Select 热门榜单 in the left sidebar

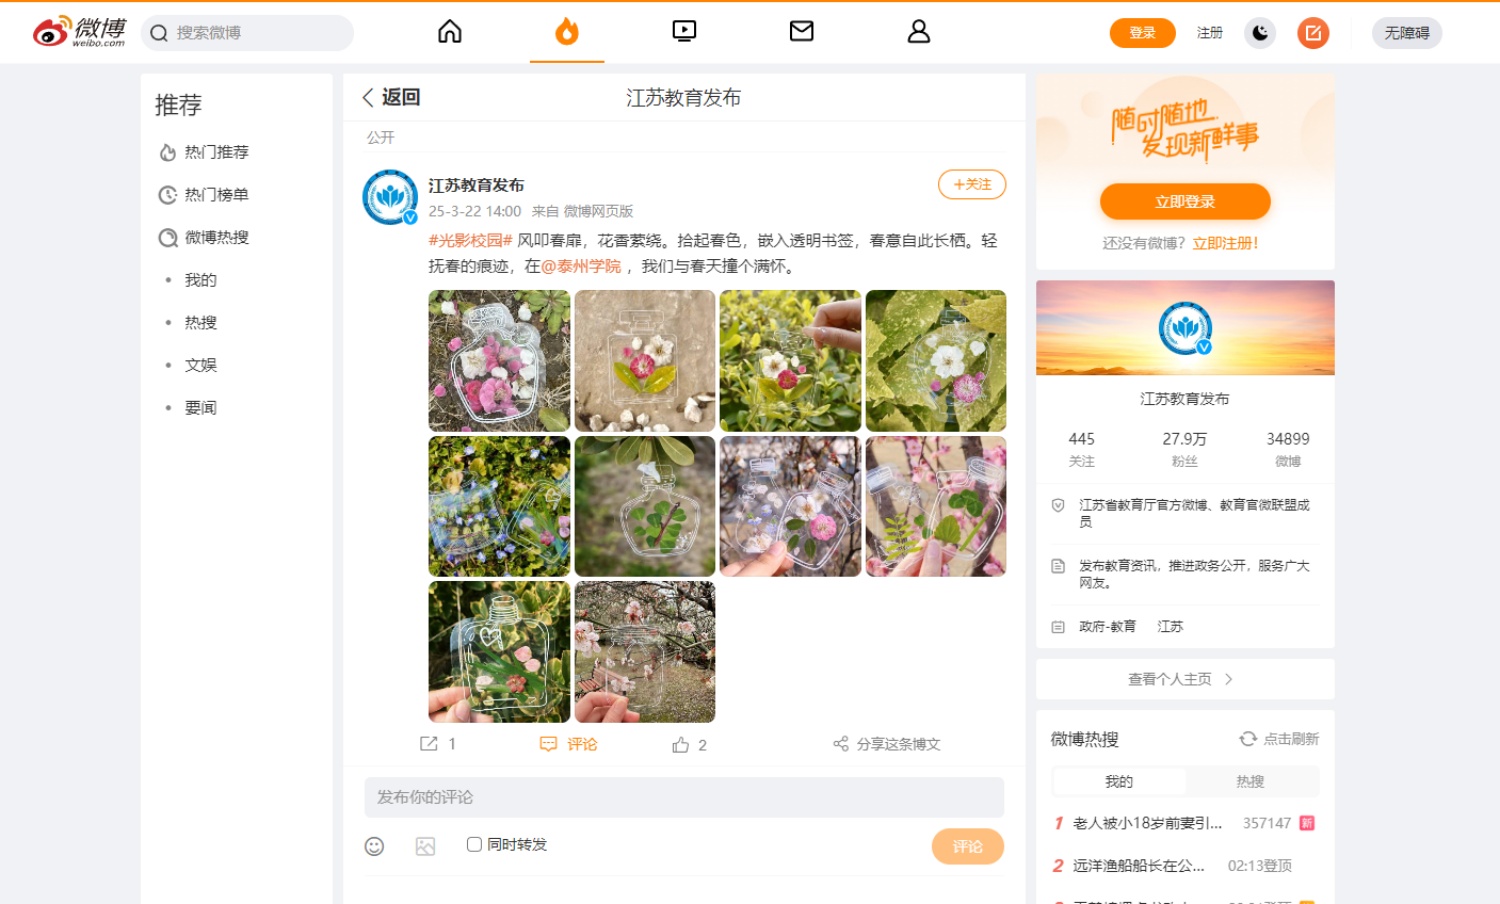[216, 195]
